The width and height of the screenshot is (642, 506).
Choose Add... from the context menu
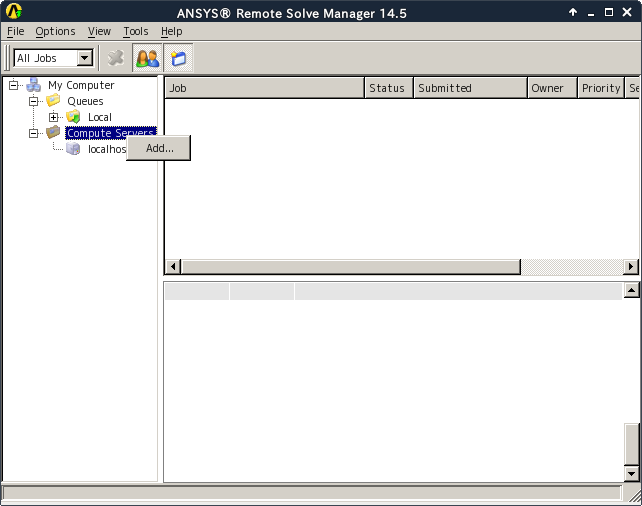pyautogui.click(x=159, y=148)
